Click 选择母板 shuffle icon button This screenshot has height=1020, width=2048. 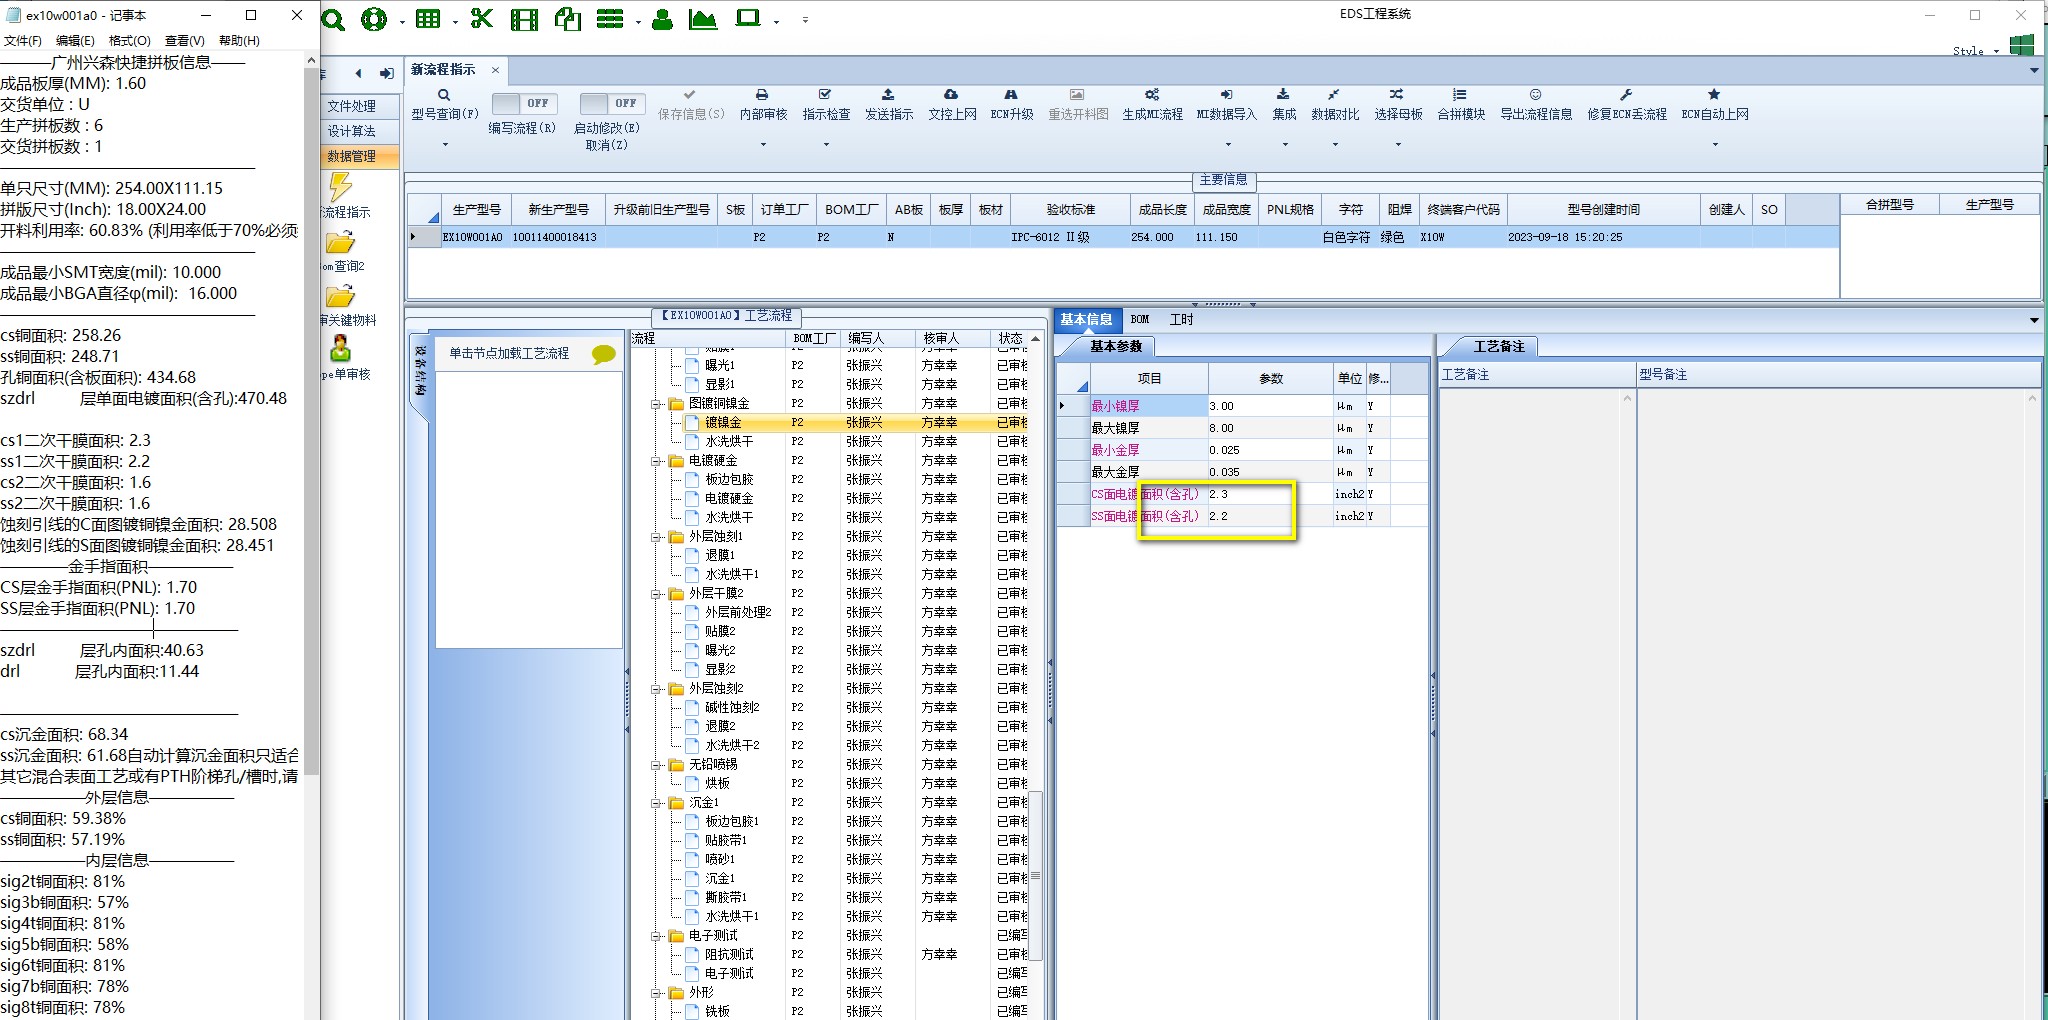tap(1398, 105)
